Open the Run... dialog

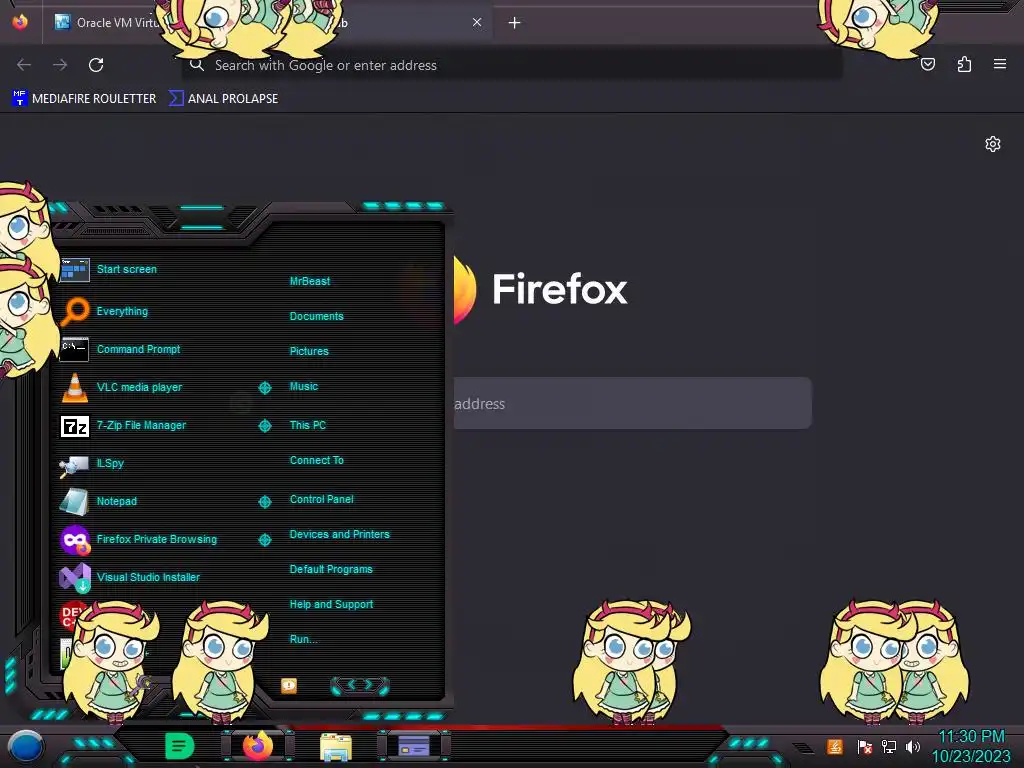304,639
